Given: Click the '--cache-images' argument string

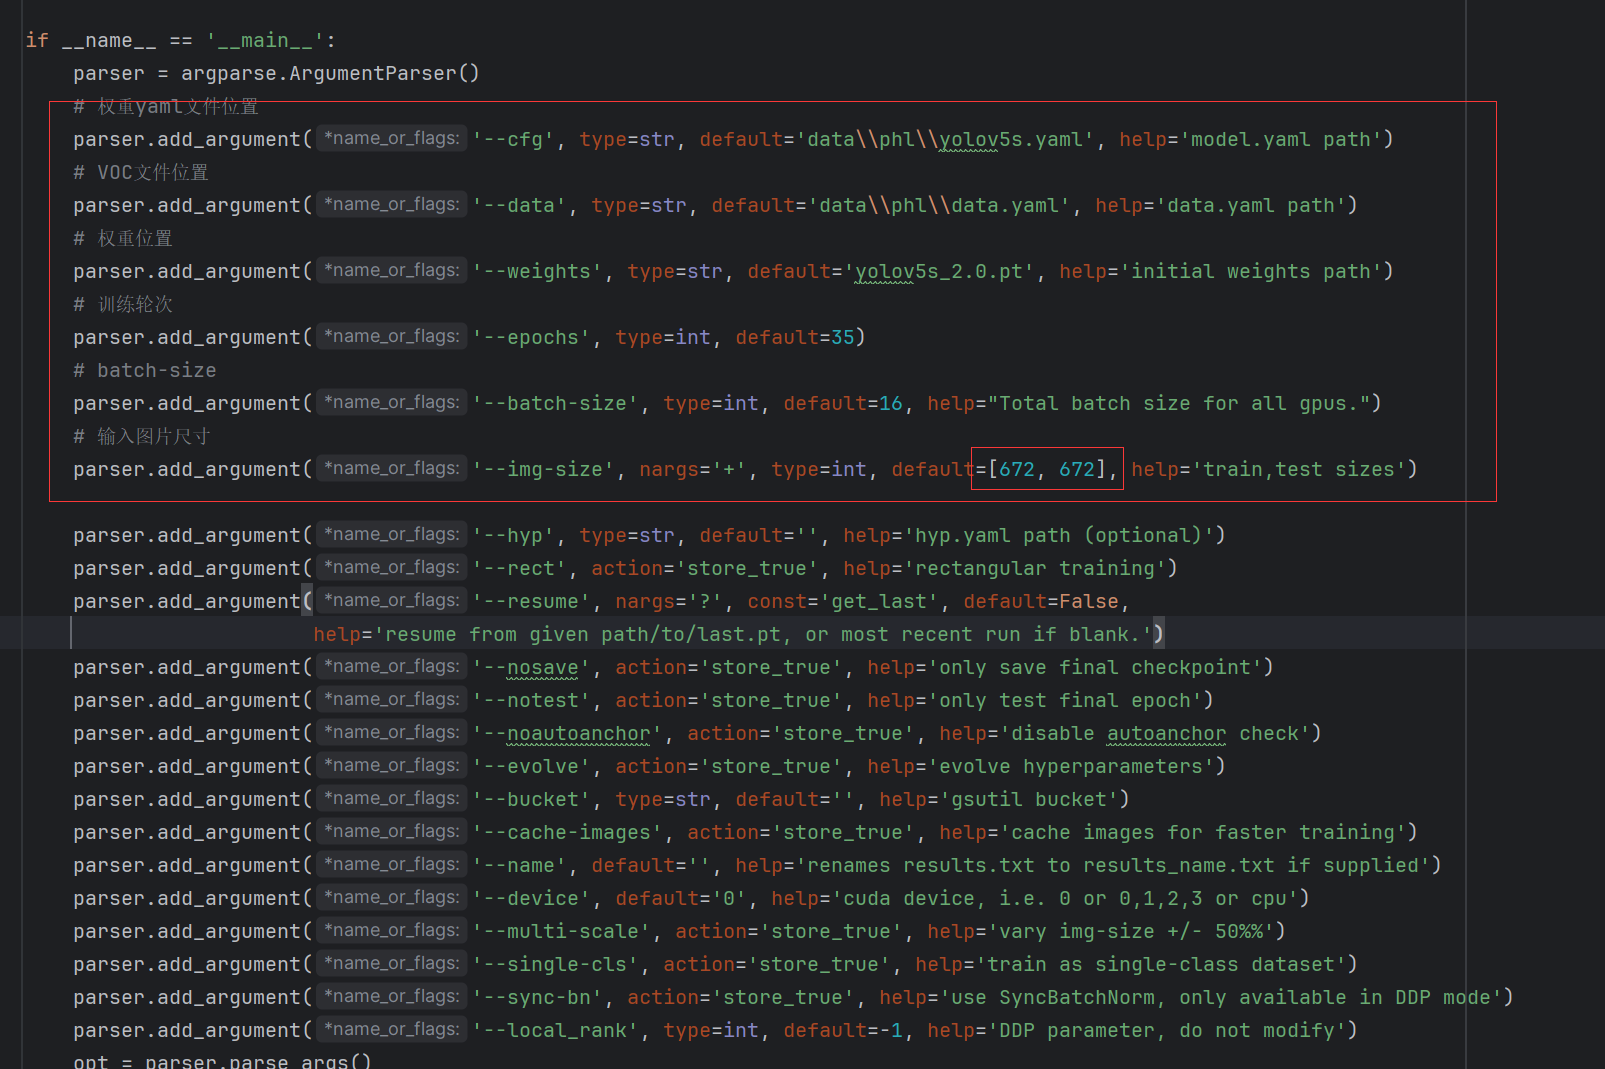Looking at the screenshot, I should (567, 832).
